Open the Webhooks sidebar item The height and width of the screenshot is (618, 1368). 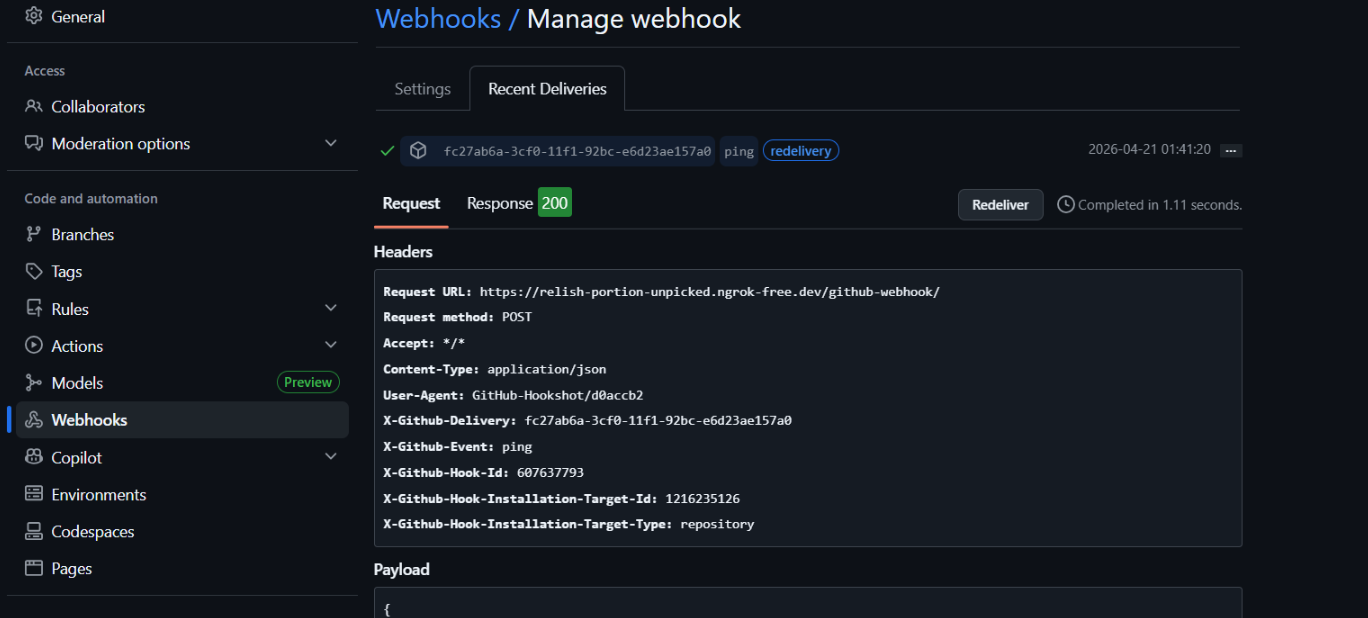point(182,420)
